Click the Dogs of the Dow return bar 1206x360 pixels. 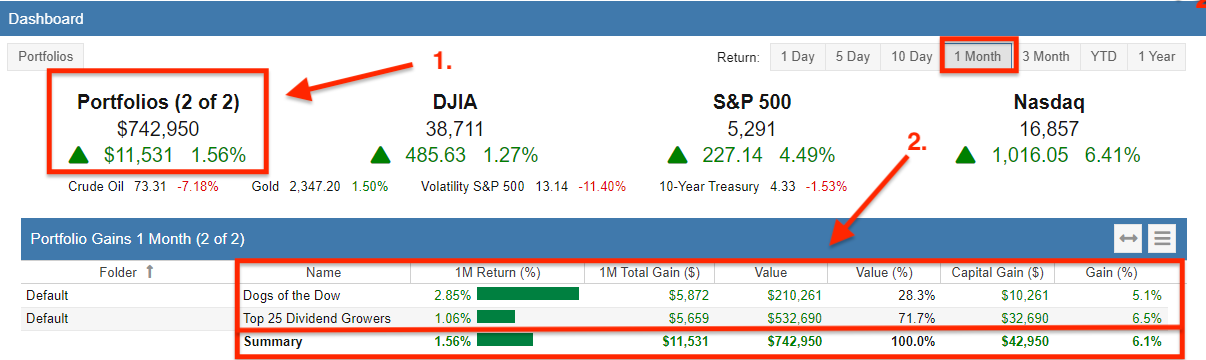[528, 294]
